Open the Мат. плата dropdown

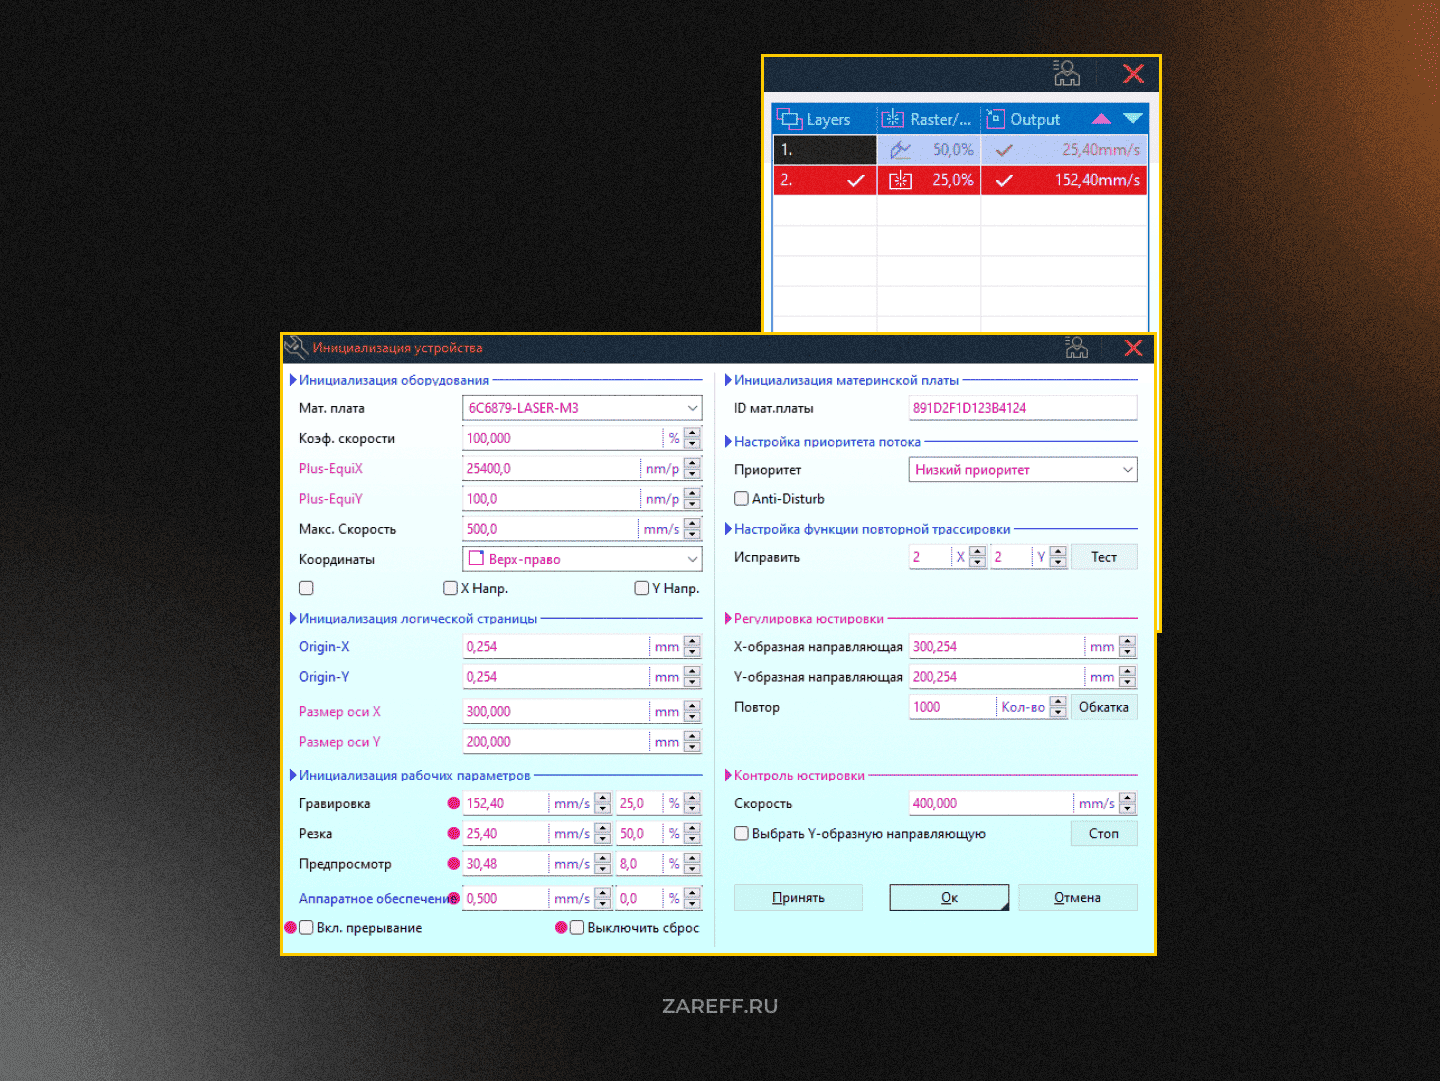pyautogui.click(x=692, y=408)
